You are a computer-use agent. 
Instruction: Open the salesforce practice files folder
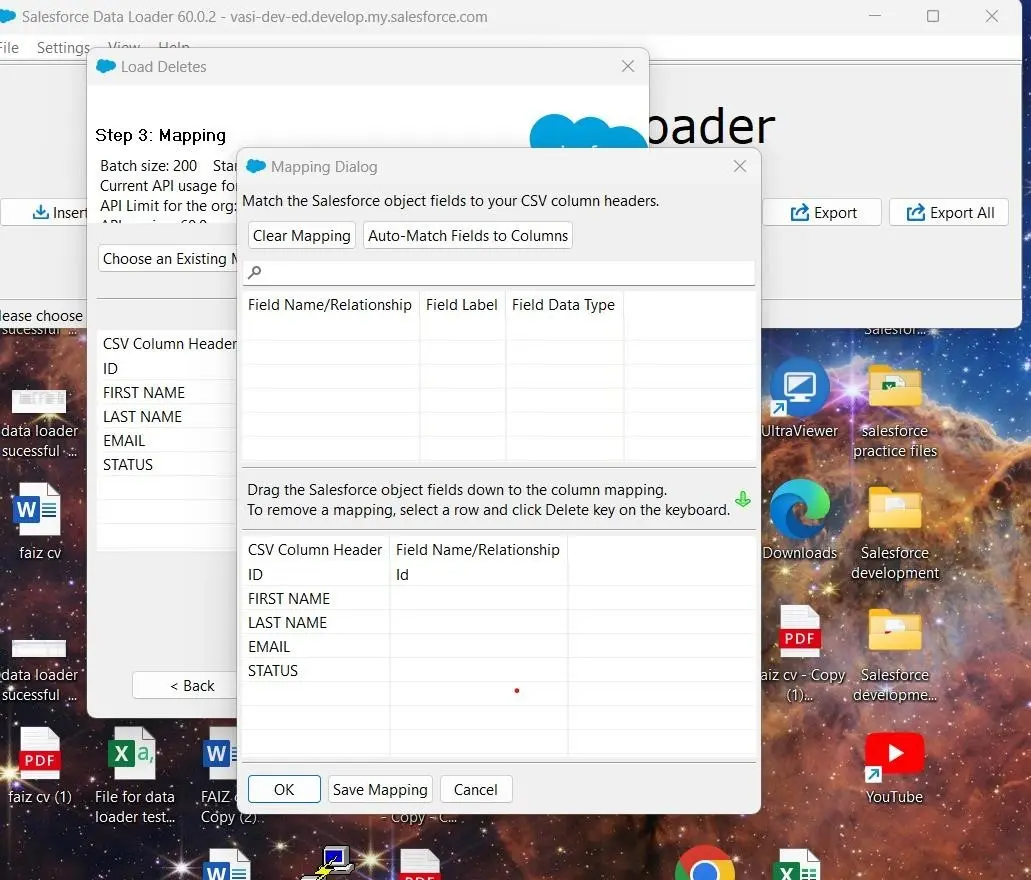(894, 389)
